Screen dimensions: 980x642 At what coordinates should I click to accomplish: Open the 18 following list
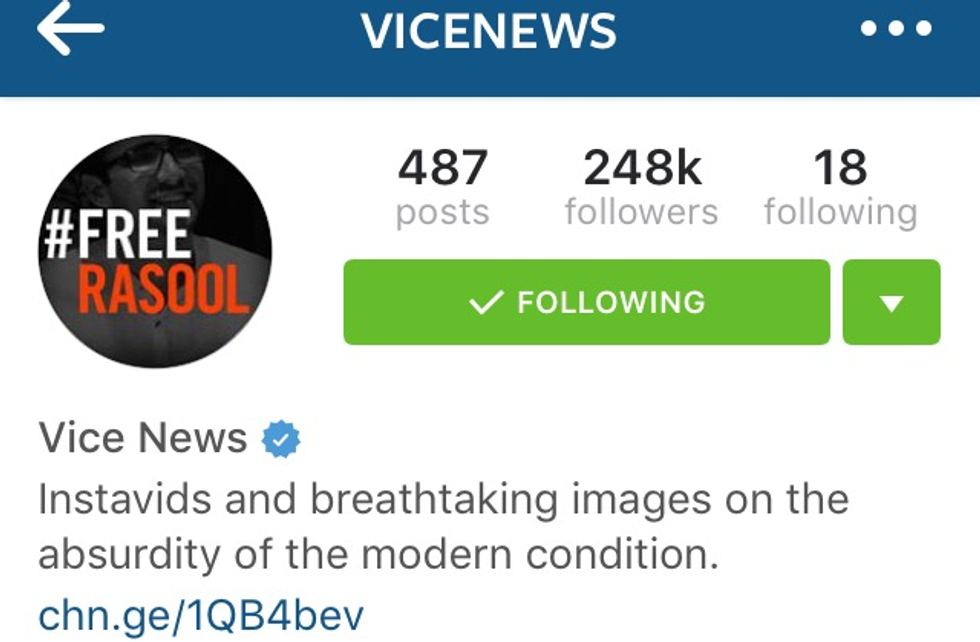[841, 186]
